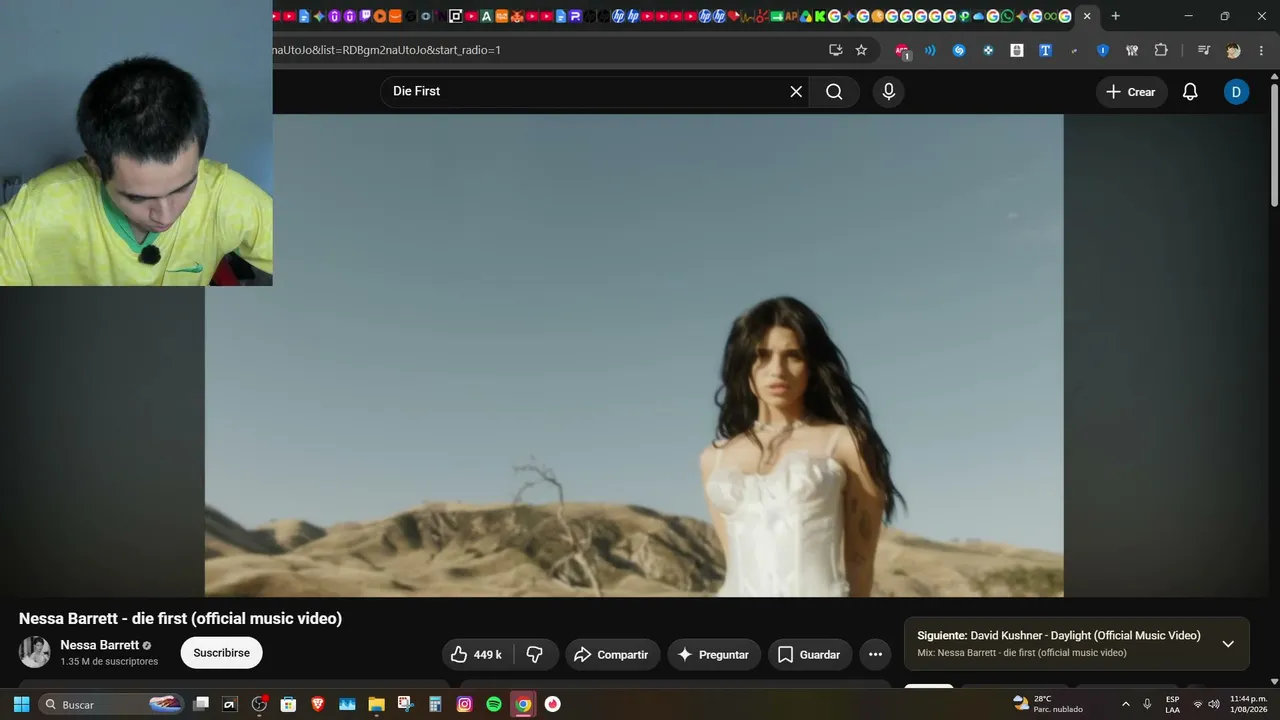Open a new browser tab
Screen dimensions: 1280x720
(1116, 16)
